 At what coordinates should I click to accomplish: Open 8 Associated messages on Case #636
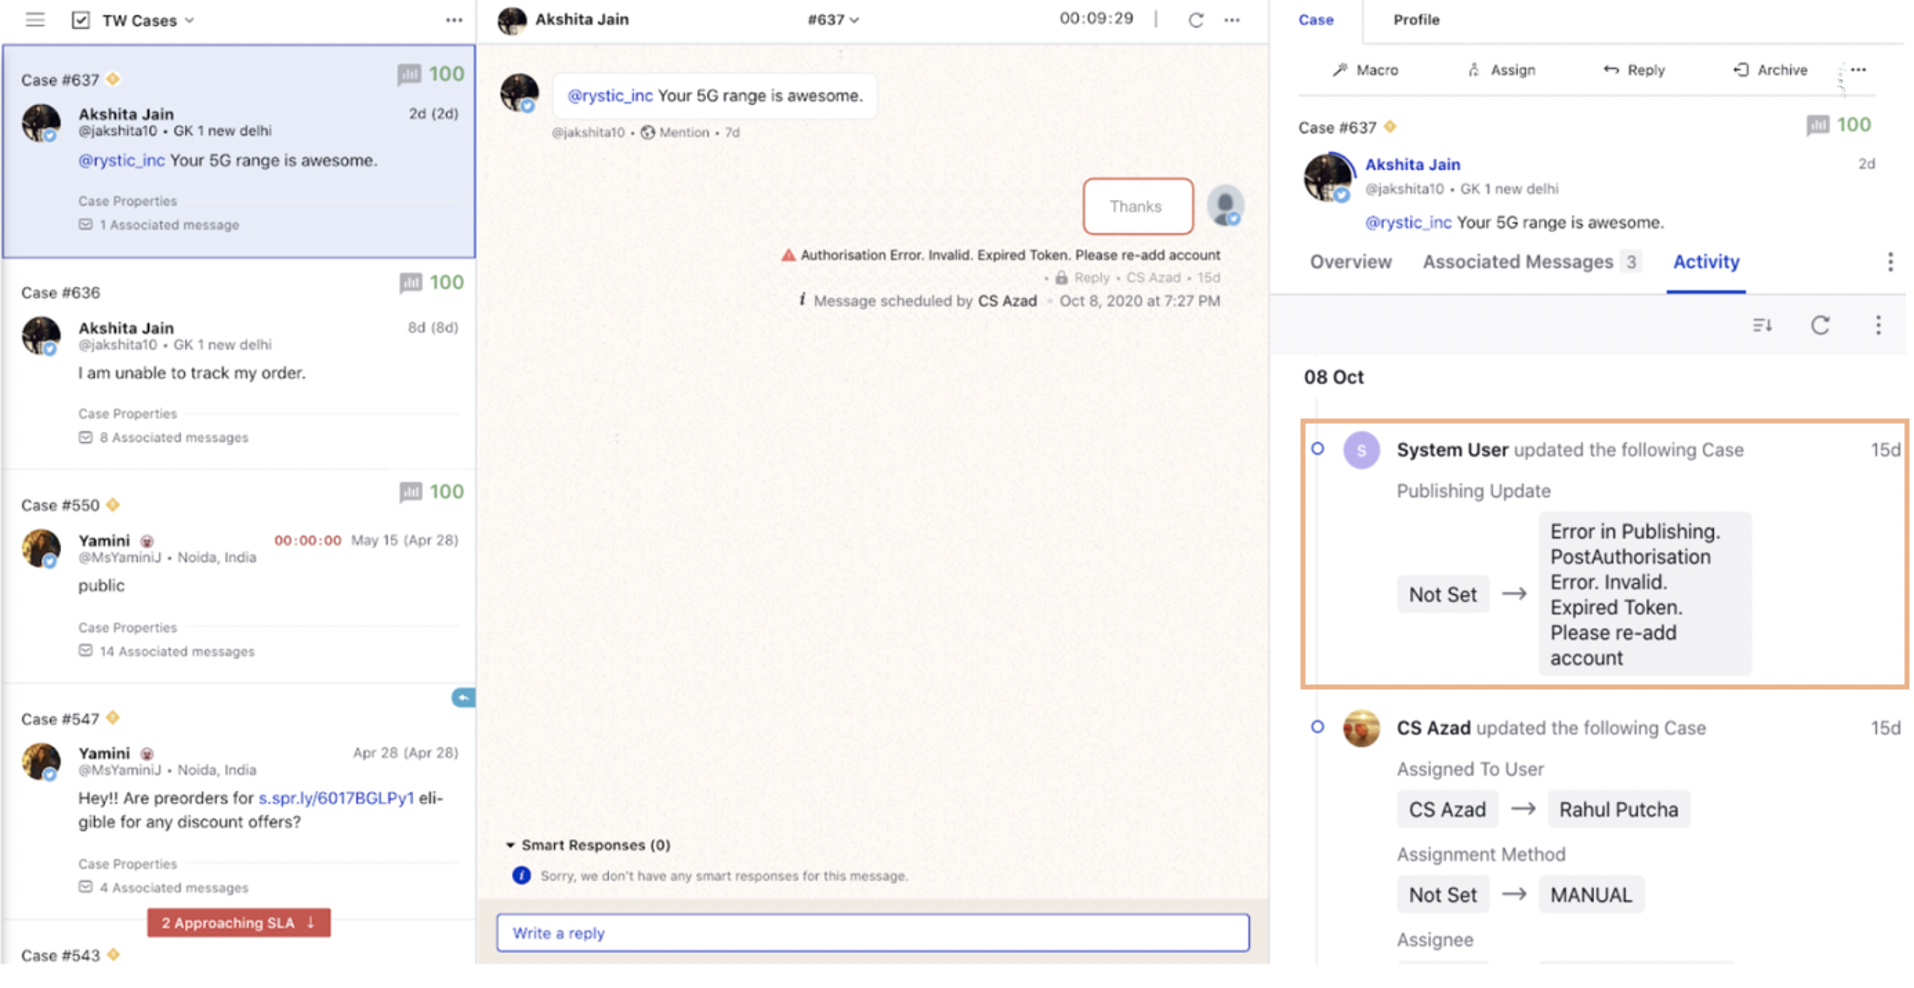point(163,438)
